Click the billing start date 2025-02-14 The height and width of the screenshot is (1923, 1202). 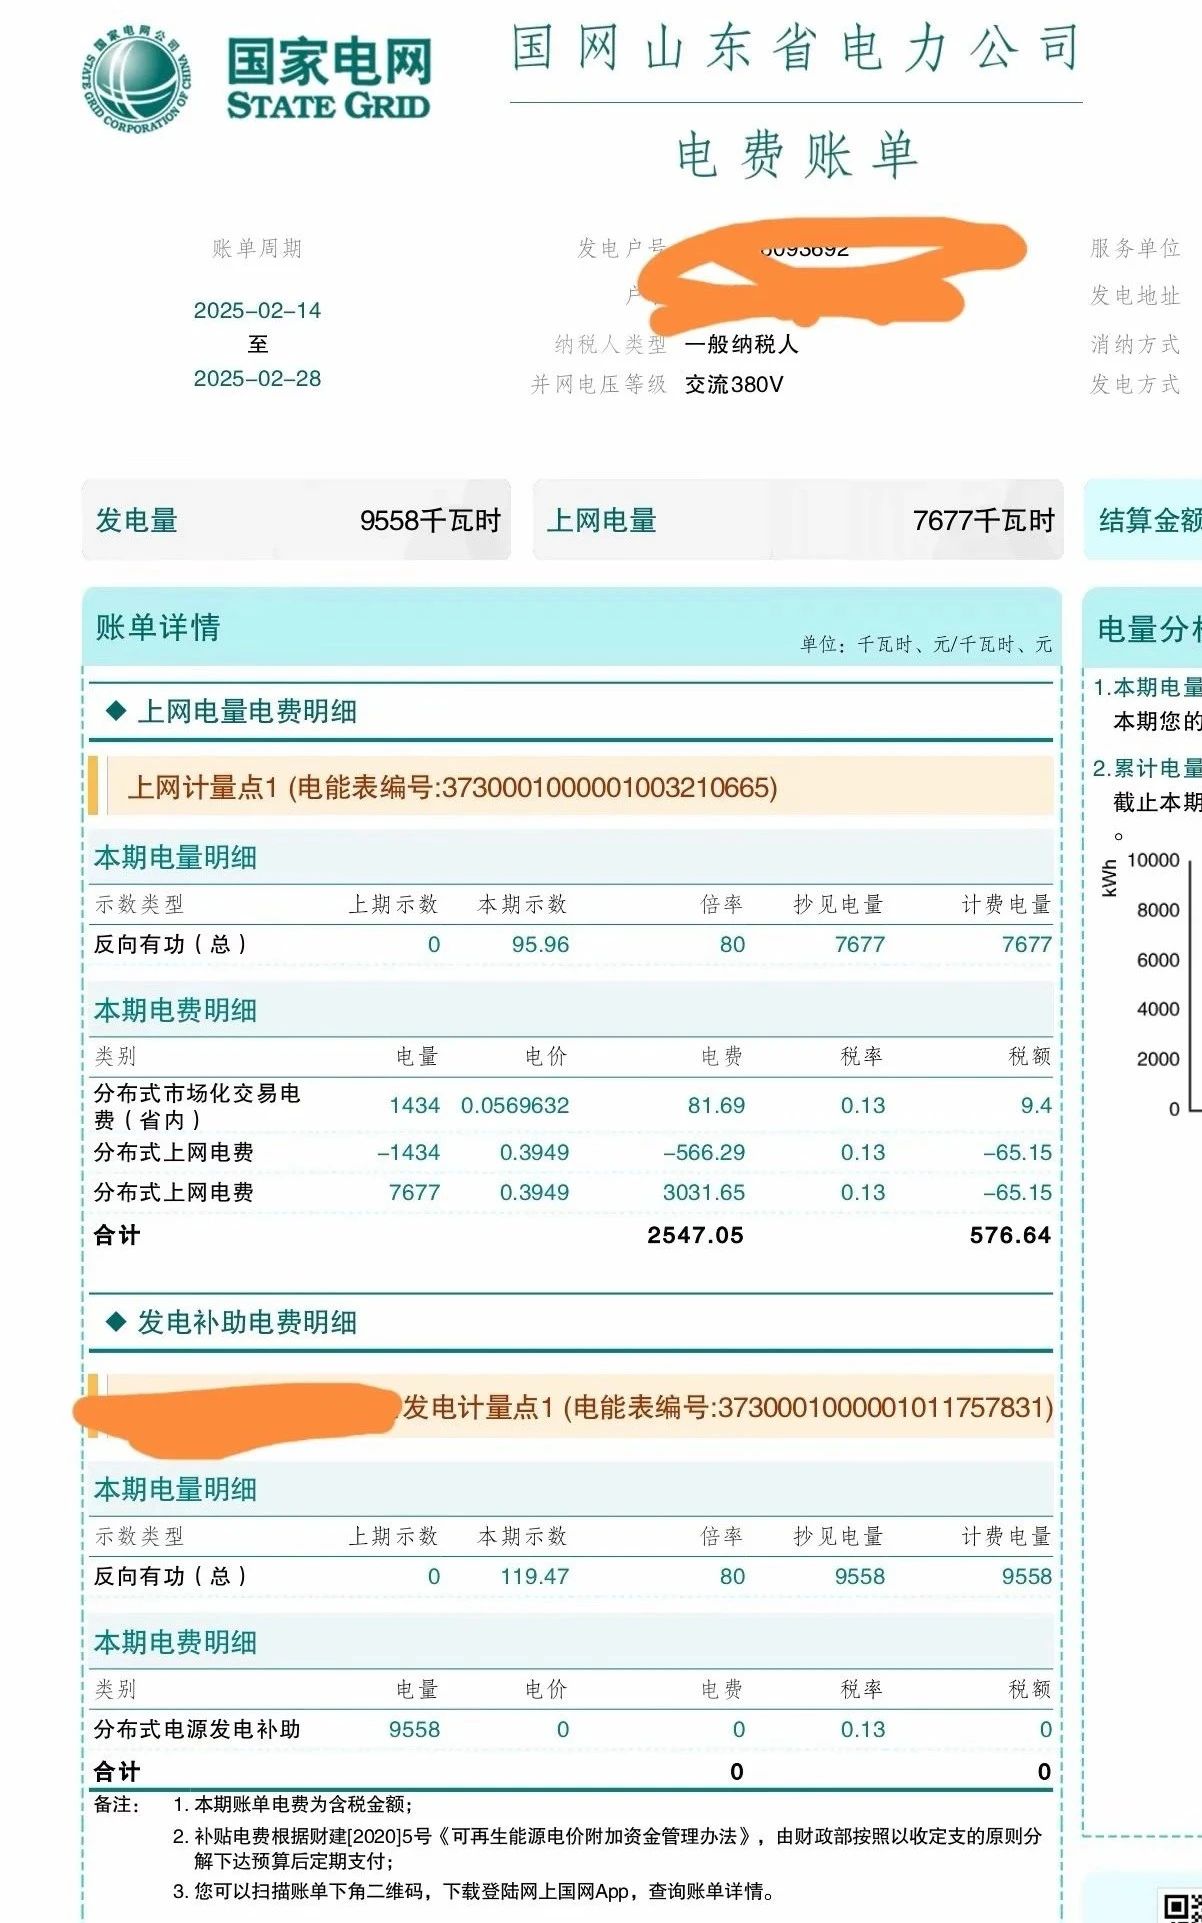click(257, 311)
